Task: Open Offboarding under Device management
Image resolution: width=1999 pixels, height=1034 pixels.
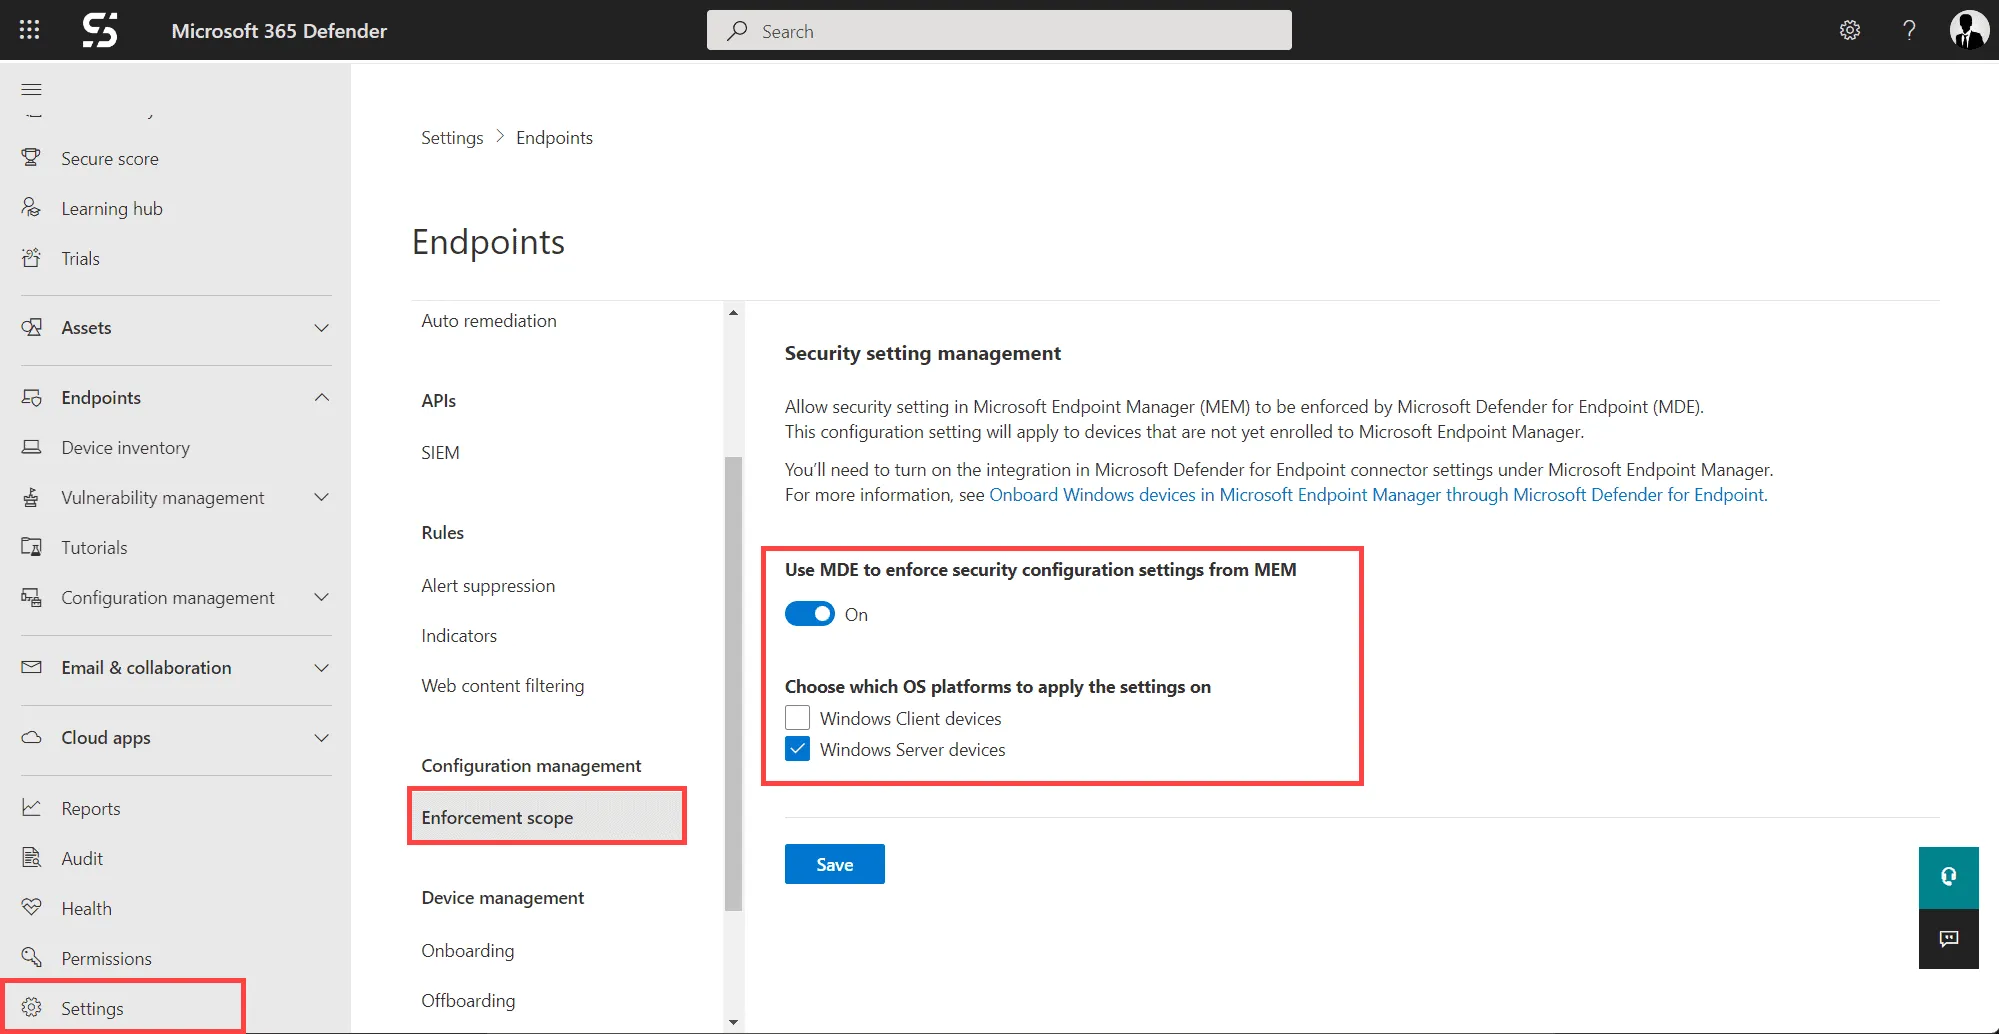Action: click(468, 1000)
